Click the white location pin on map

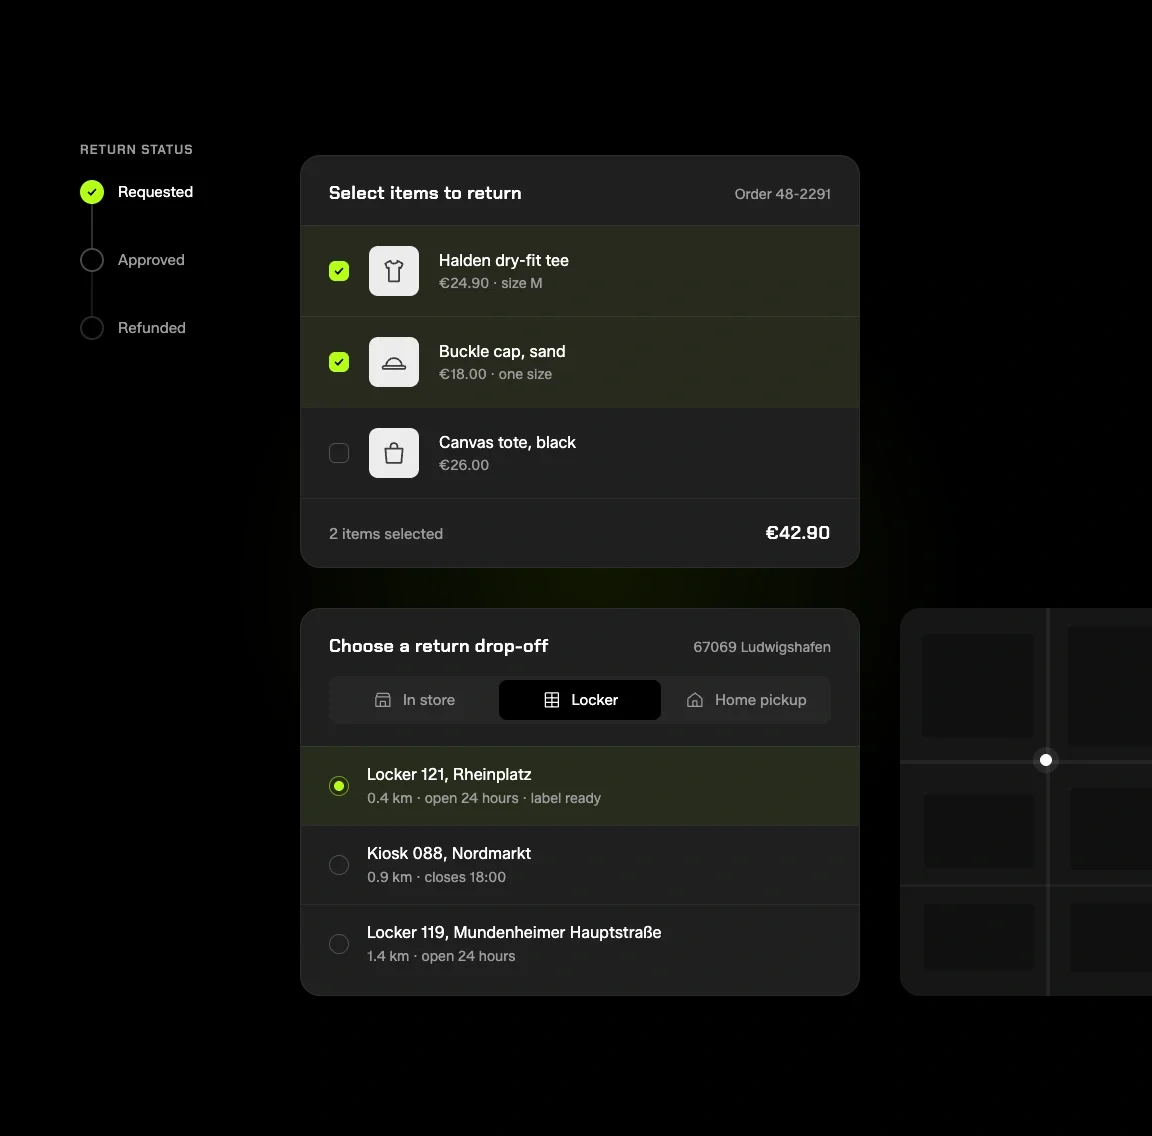click(x=1046, y=760)
